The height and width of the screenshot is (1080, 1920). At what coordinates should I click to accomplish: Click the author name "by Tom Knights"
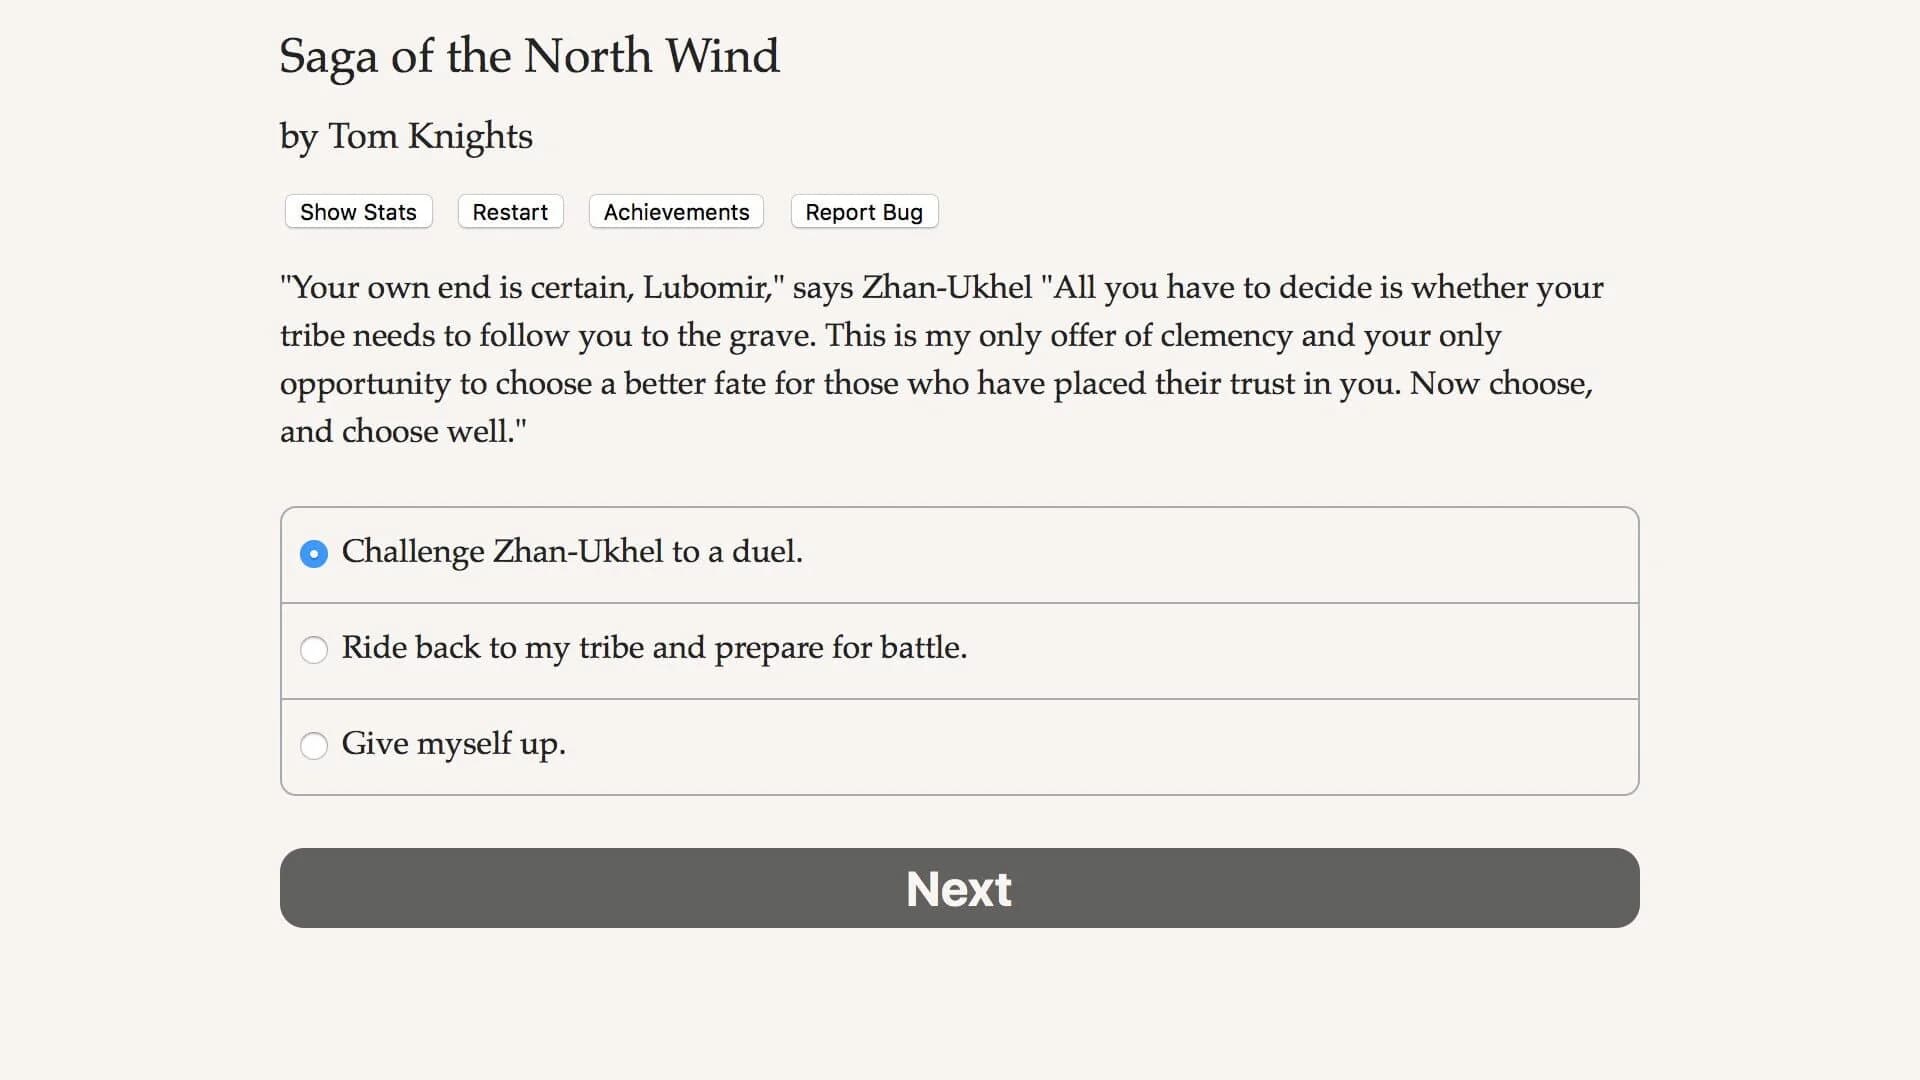pyautogui.click(x=405, y=136)
